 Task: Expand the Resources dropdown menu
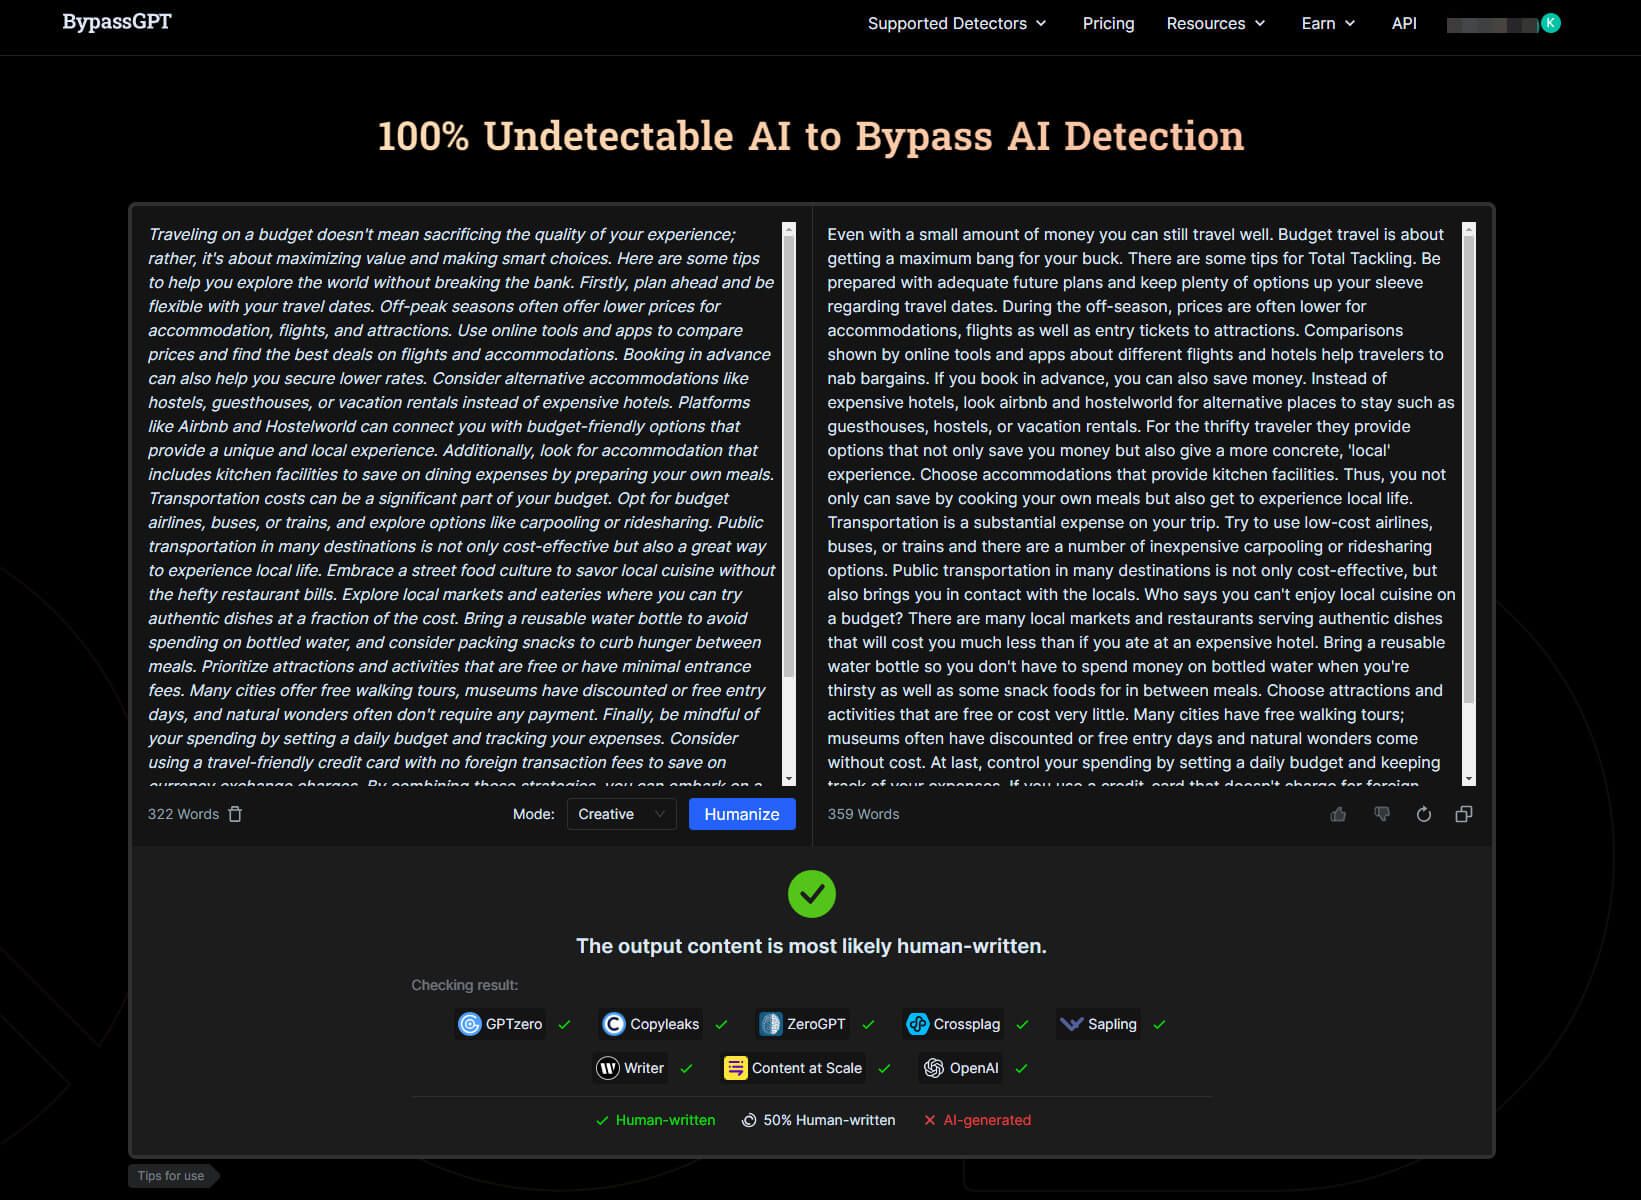tap(1215, 23)
